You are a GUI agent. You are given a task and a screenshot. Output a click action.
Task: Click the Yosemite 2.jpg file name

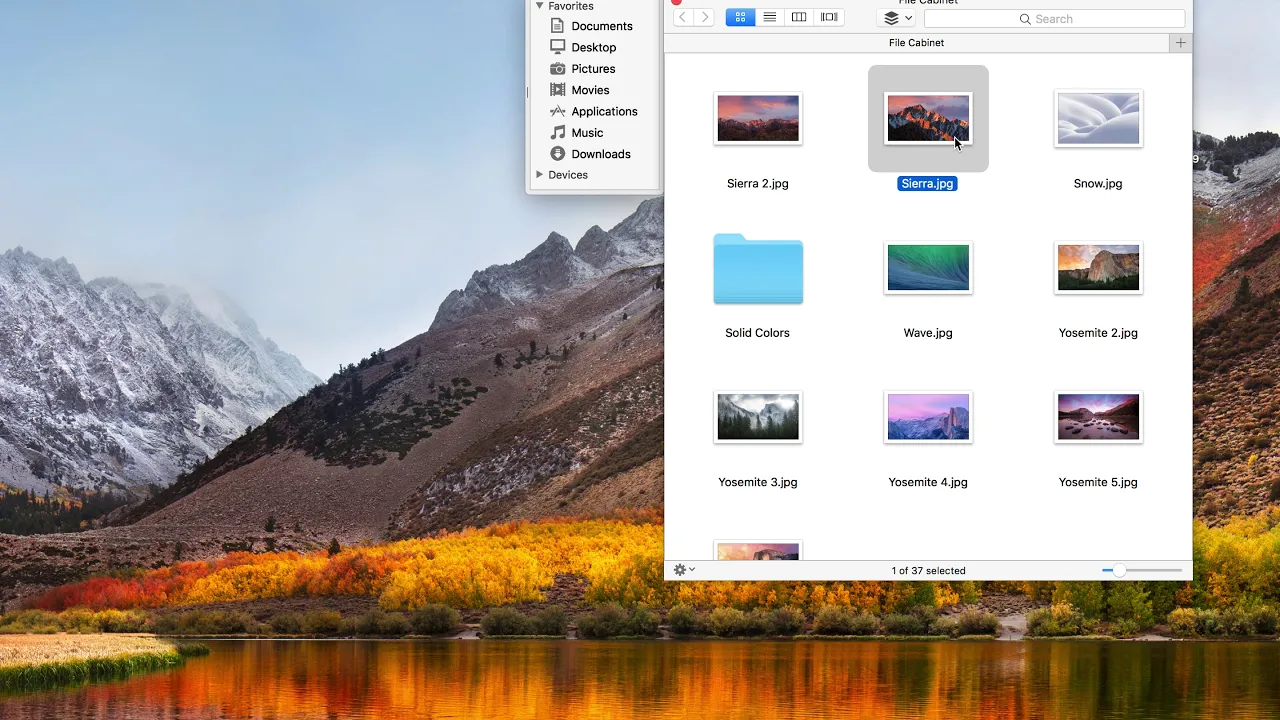[x=1098, y=333]
